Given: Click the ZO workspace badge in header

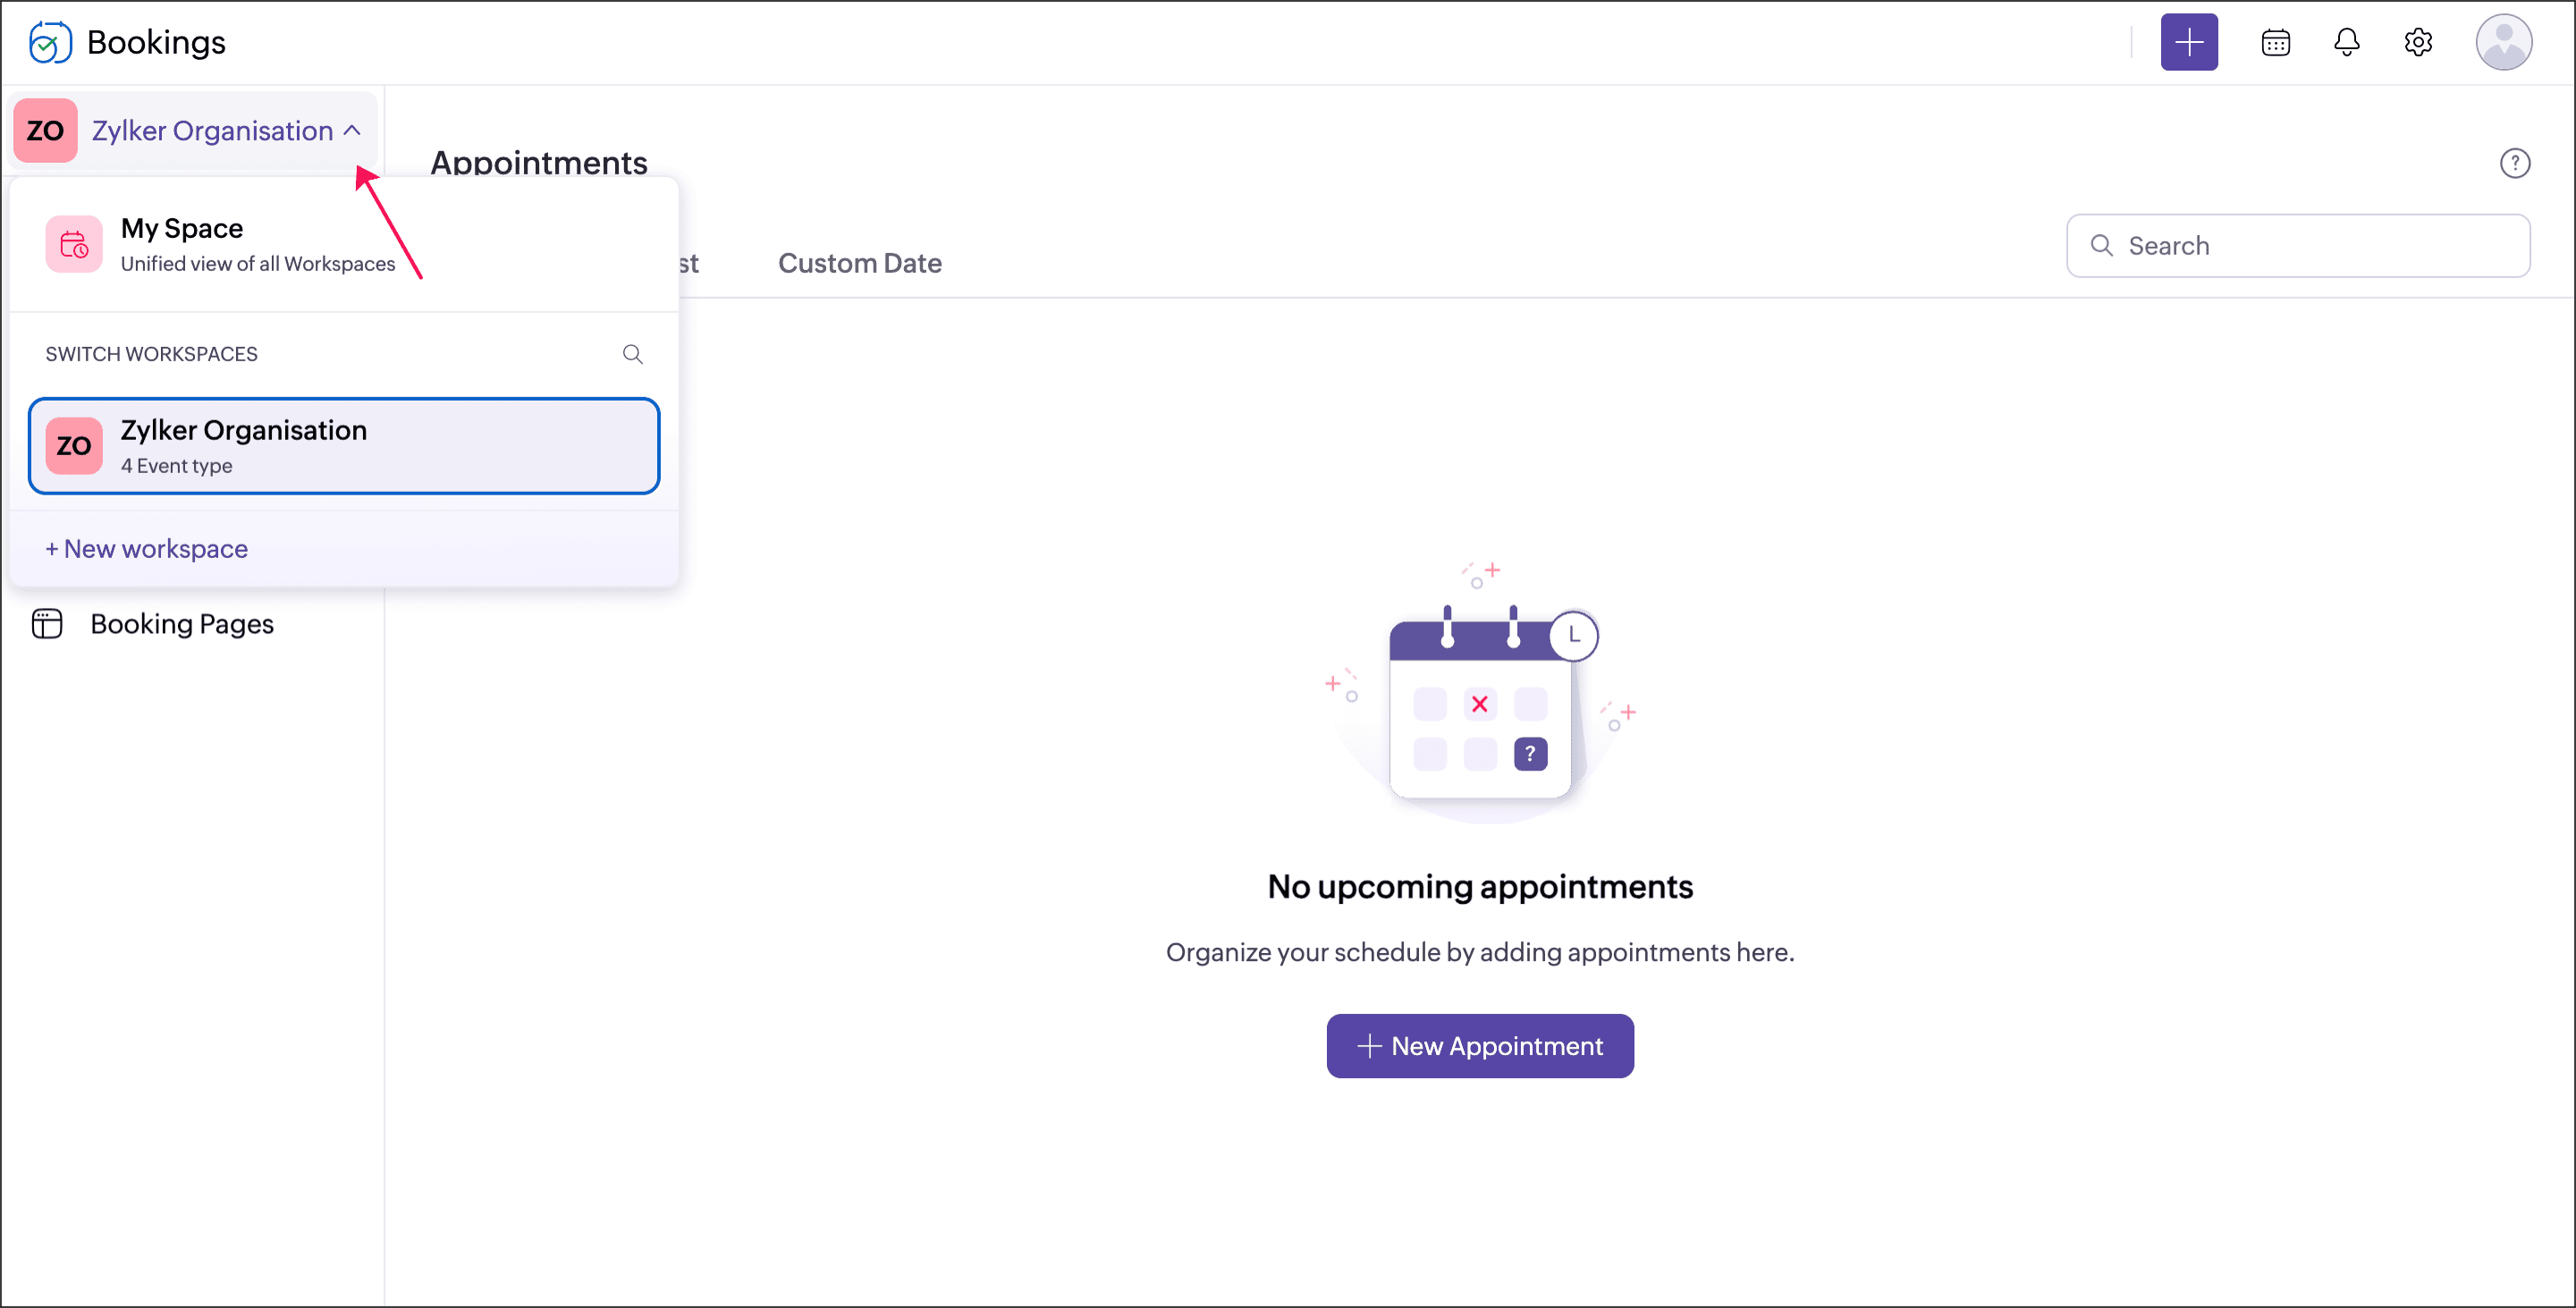Looking at the screenshot, I should point(45,131).
